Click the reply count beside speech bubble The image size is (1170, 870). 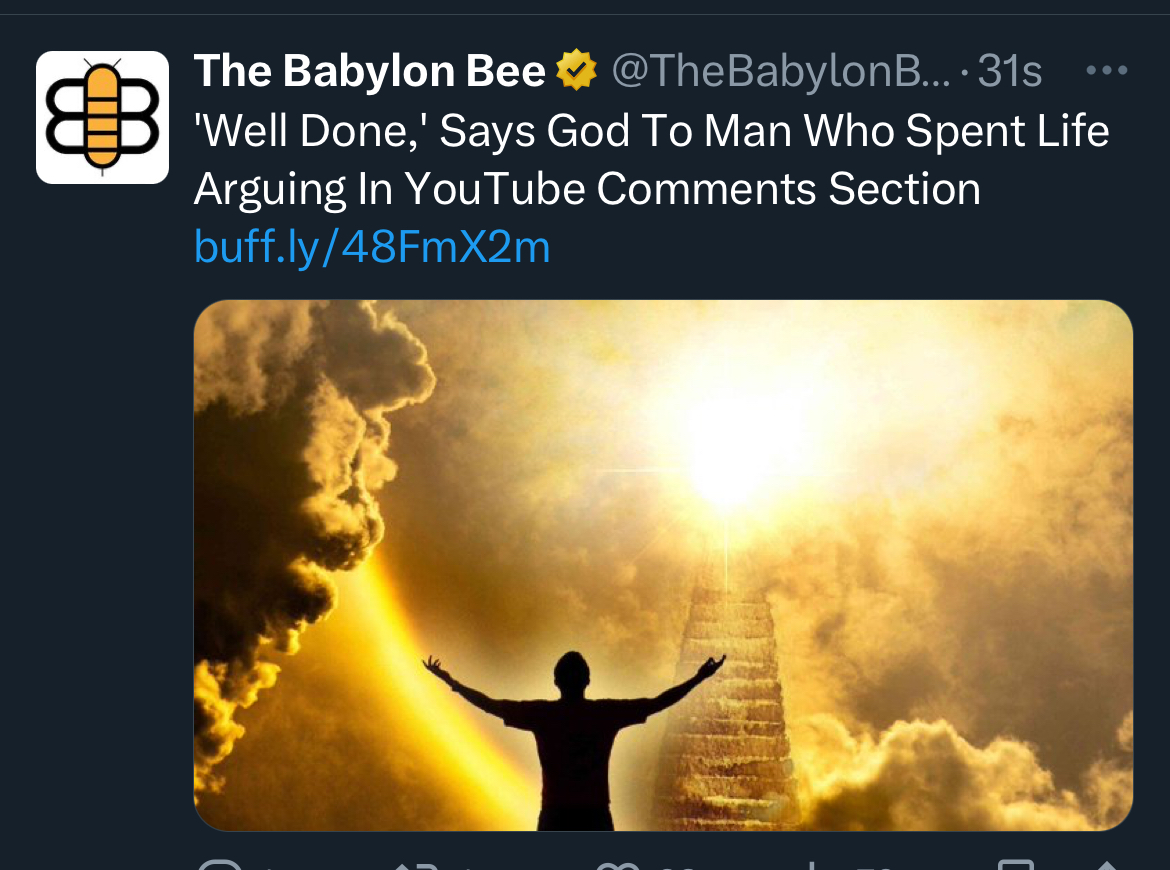point(273,868)
